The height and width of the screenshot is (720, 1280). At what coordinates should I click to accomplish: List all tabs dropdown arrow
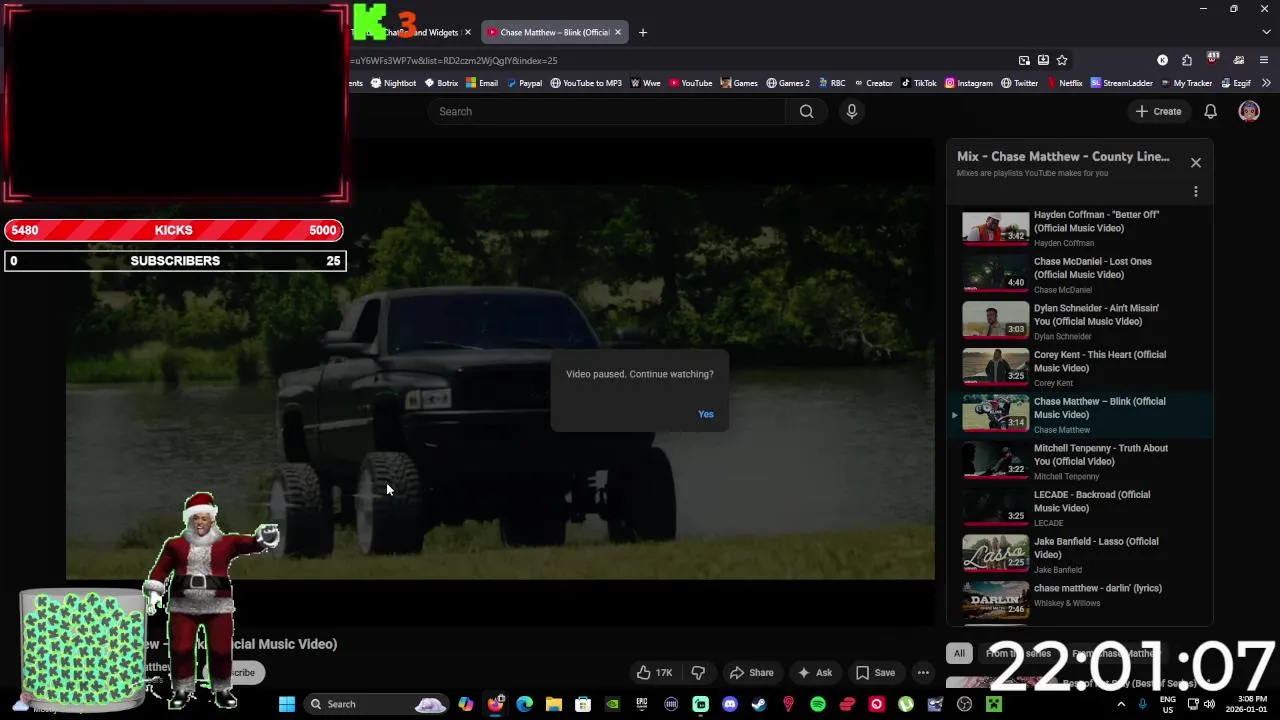click(1264, 32)
